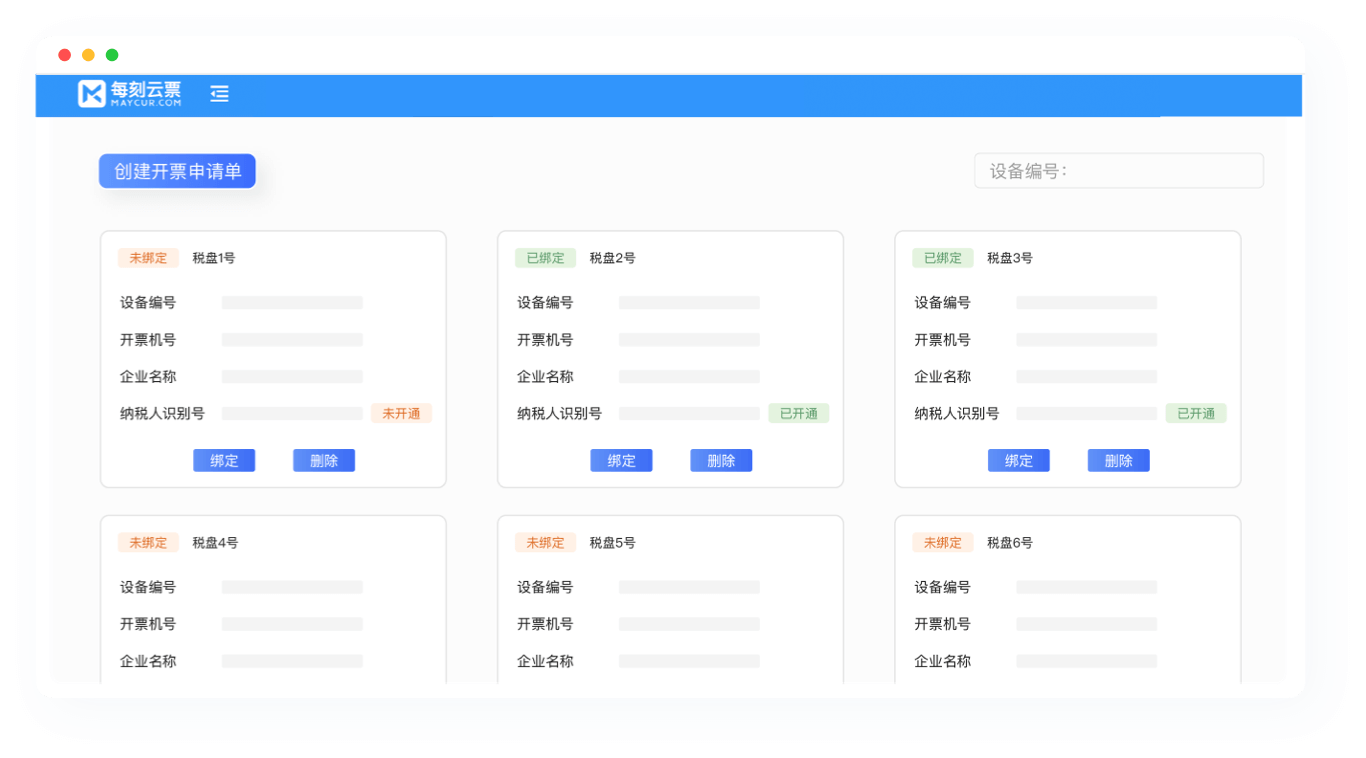
Task: Click Delete button on tax disk 3
Action: coord(1118,460)
